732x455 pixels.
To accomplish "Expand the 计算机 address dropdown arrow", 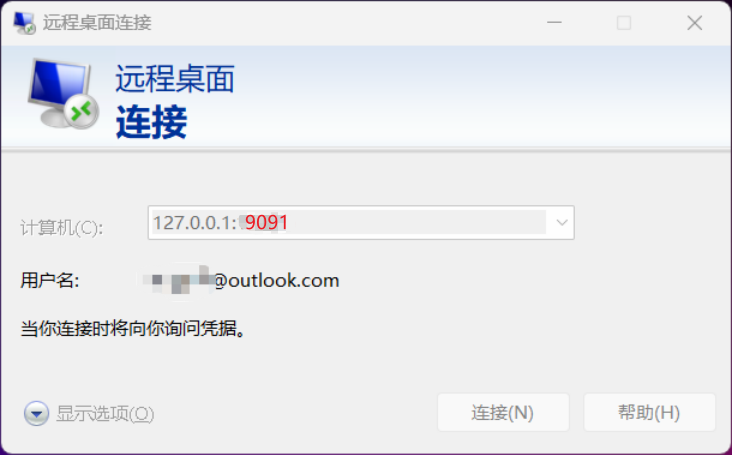I will (562, 223).
